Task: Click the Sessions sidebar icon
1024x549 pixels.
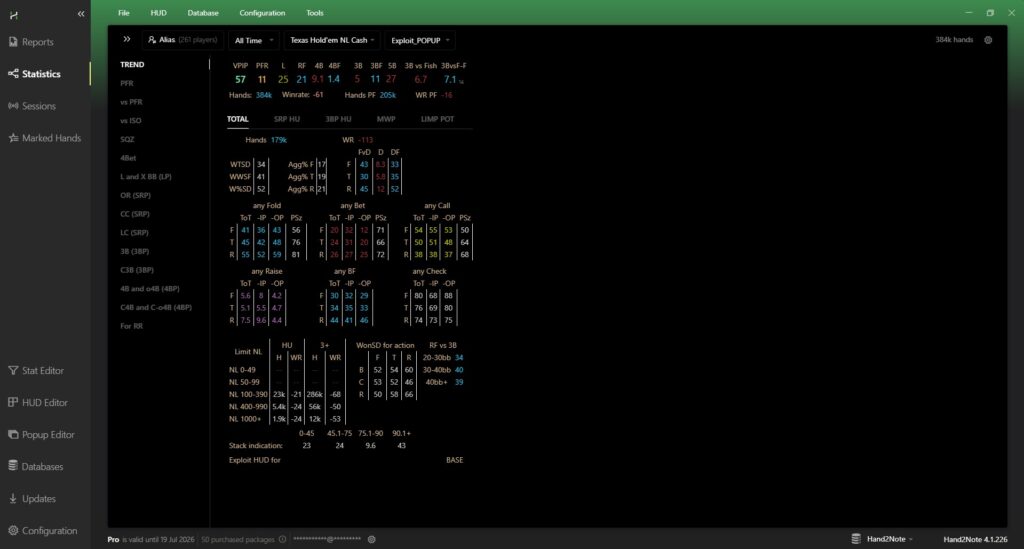Action: click(13, 106)
